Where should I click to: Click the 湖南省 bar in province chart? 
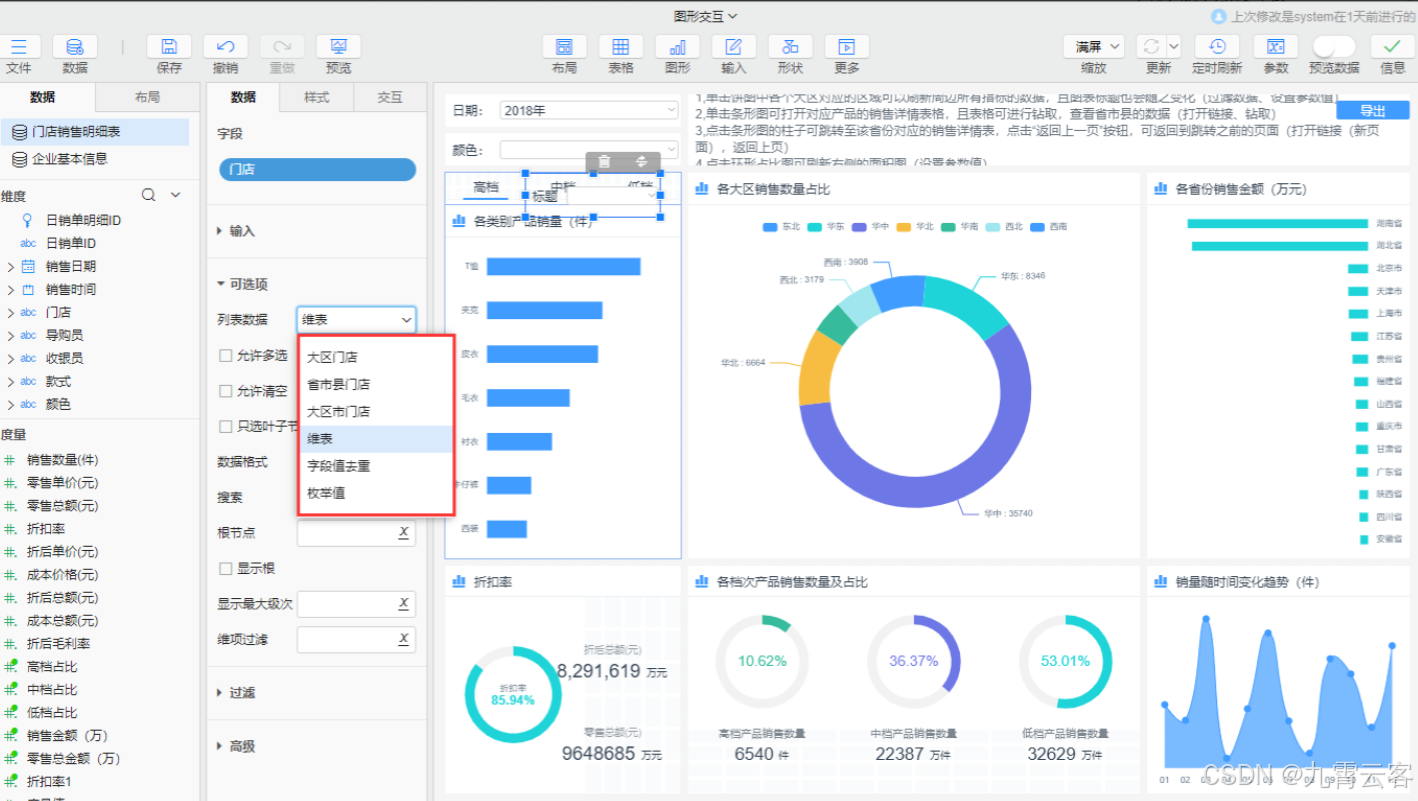click(1277, 223)
